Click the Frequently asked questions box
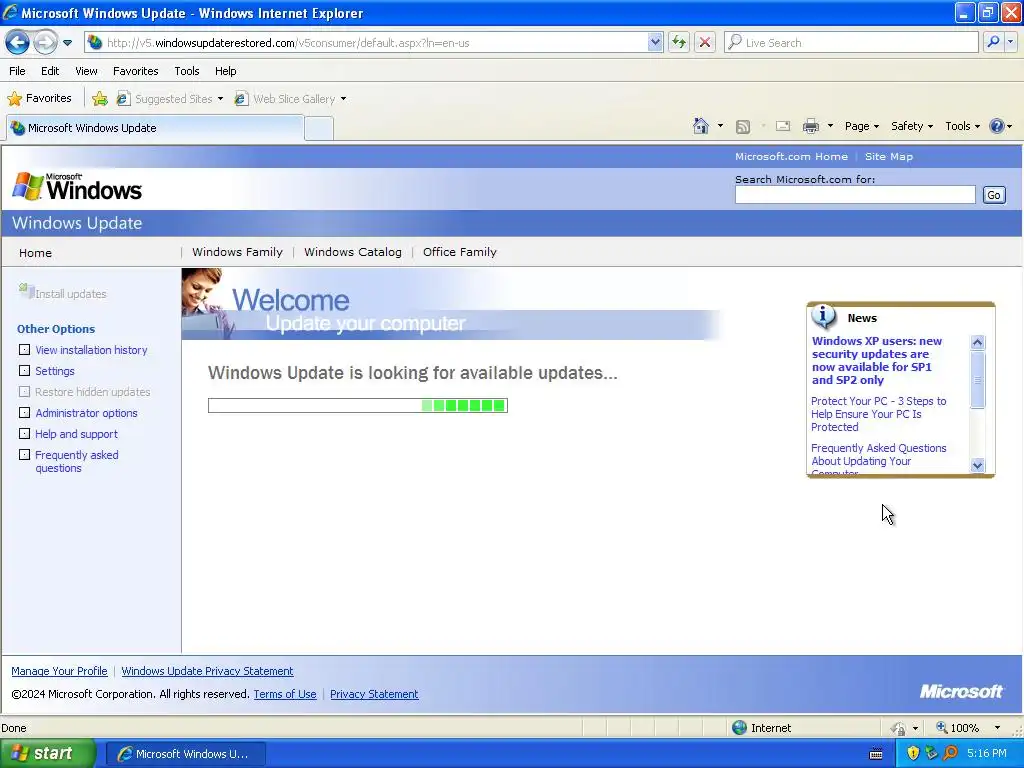Viewport: 1024px width, 768px height. point(24,455)
